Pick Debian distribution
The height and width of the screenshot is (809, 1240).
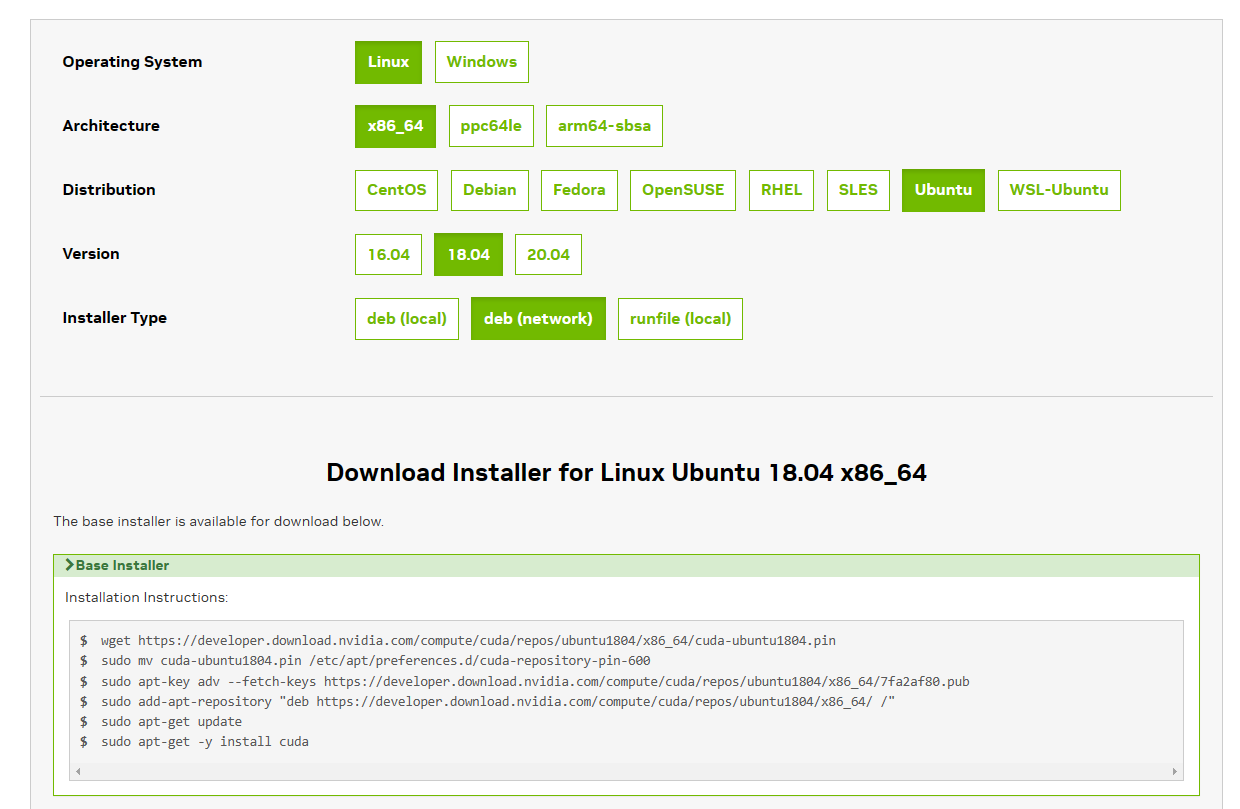tap(489, 190)
